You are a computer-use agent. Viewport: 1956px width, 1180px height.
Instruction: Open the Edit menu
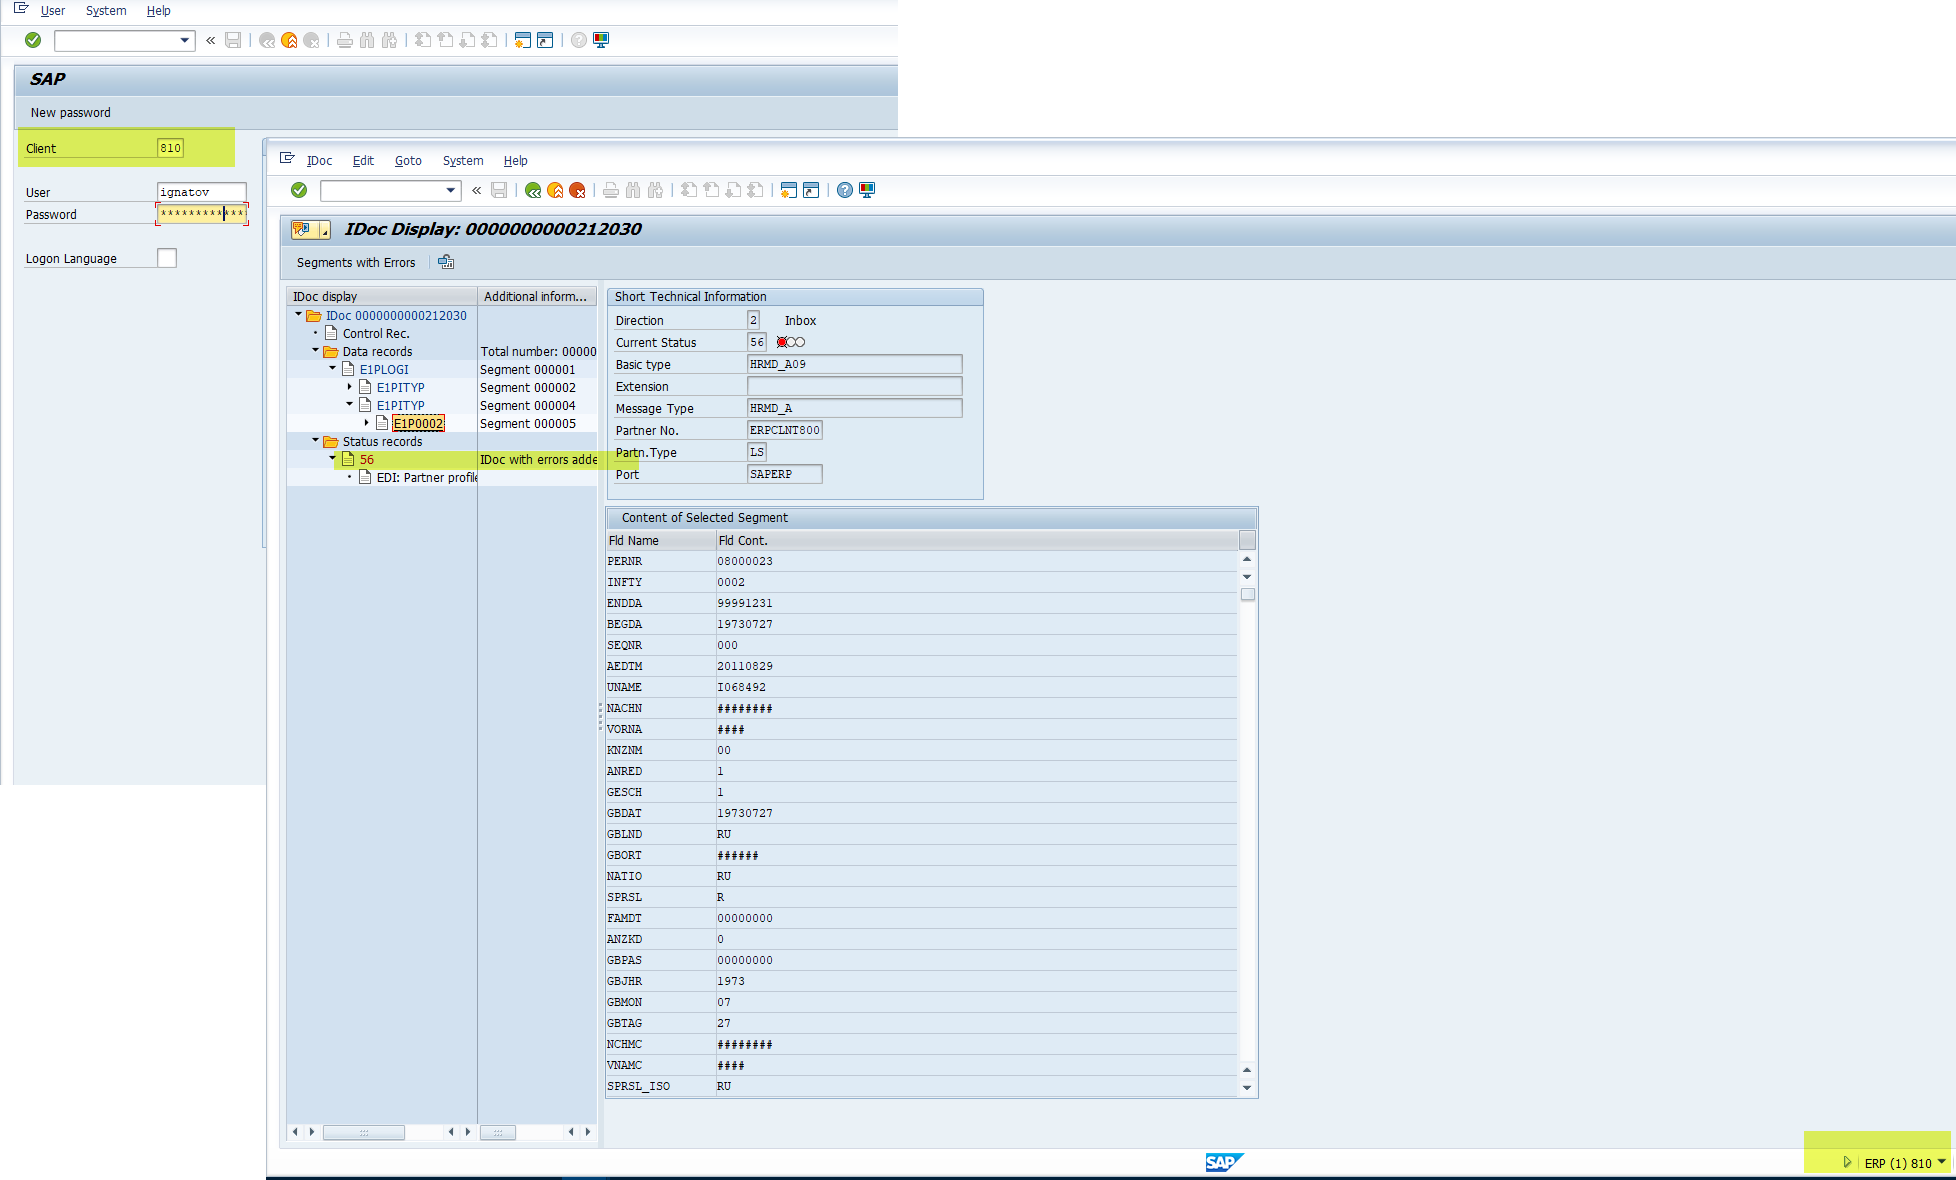coord(363,160)
